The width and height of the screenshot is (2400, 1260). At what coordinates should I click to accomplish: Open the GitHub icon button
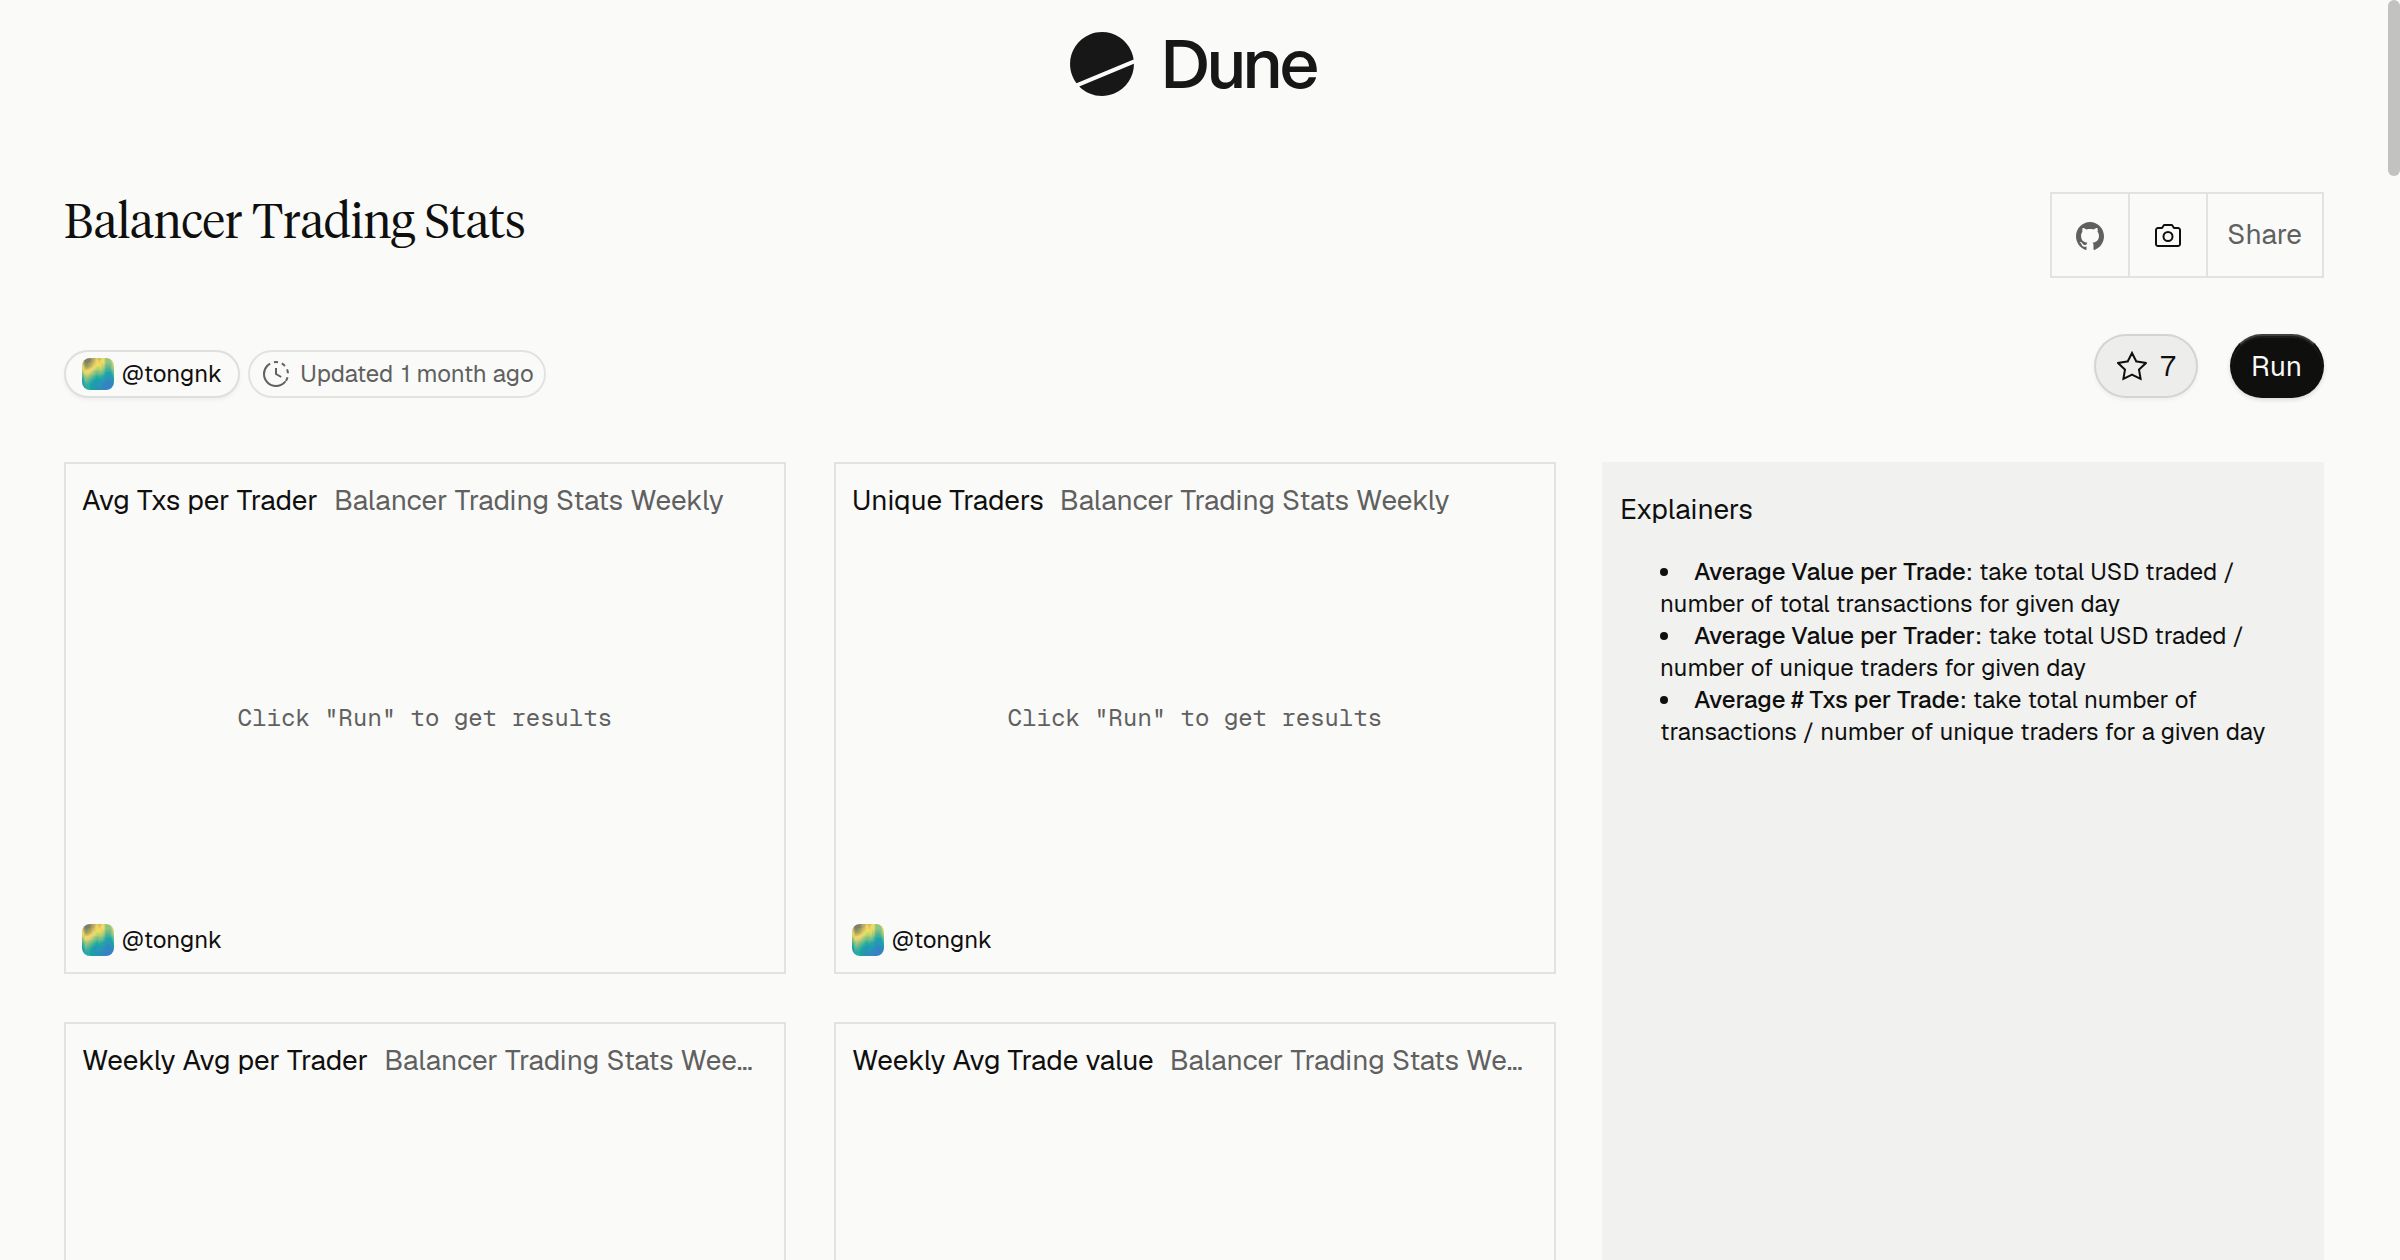coord(2089,235)
